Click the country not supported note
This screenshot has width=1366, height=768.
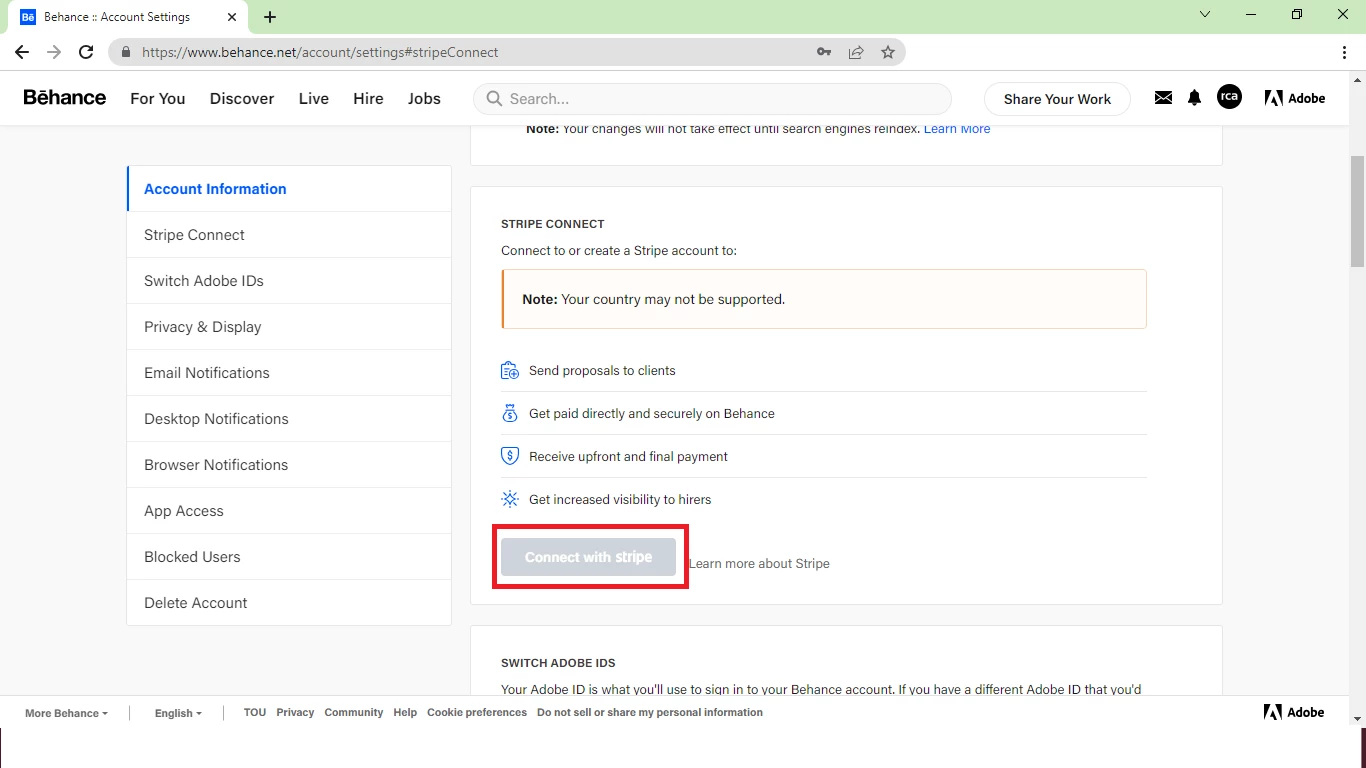click(x=824, y=299)
